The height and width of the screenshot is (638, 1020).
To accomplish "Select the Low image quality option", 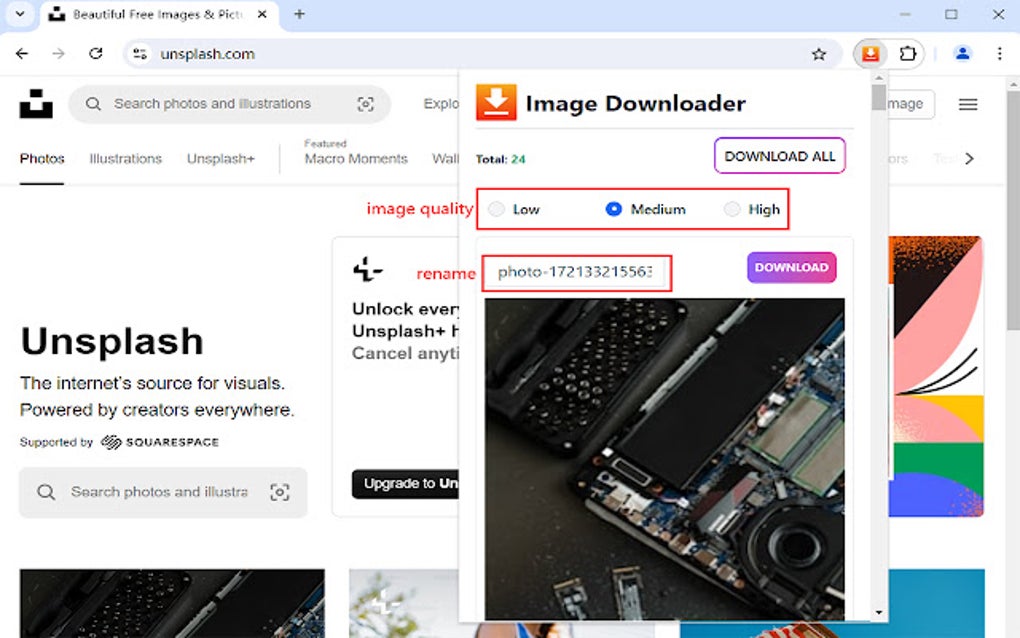I will 497,209.
